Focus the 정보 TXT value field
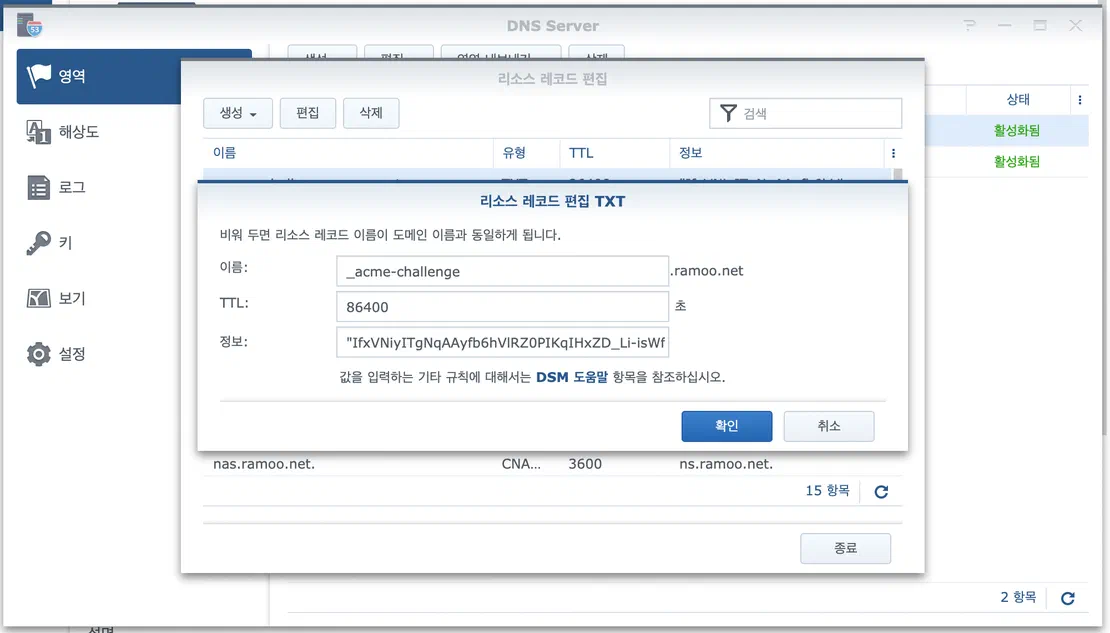The width and height of the screenshot is (1110, 633). pos(503,343)
